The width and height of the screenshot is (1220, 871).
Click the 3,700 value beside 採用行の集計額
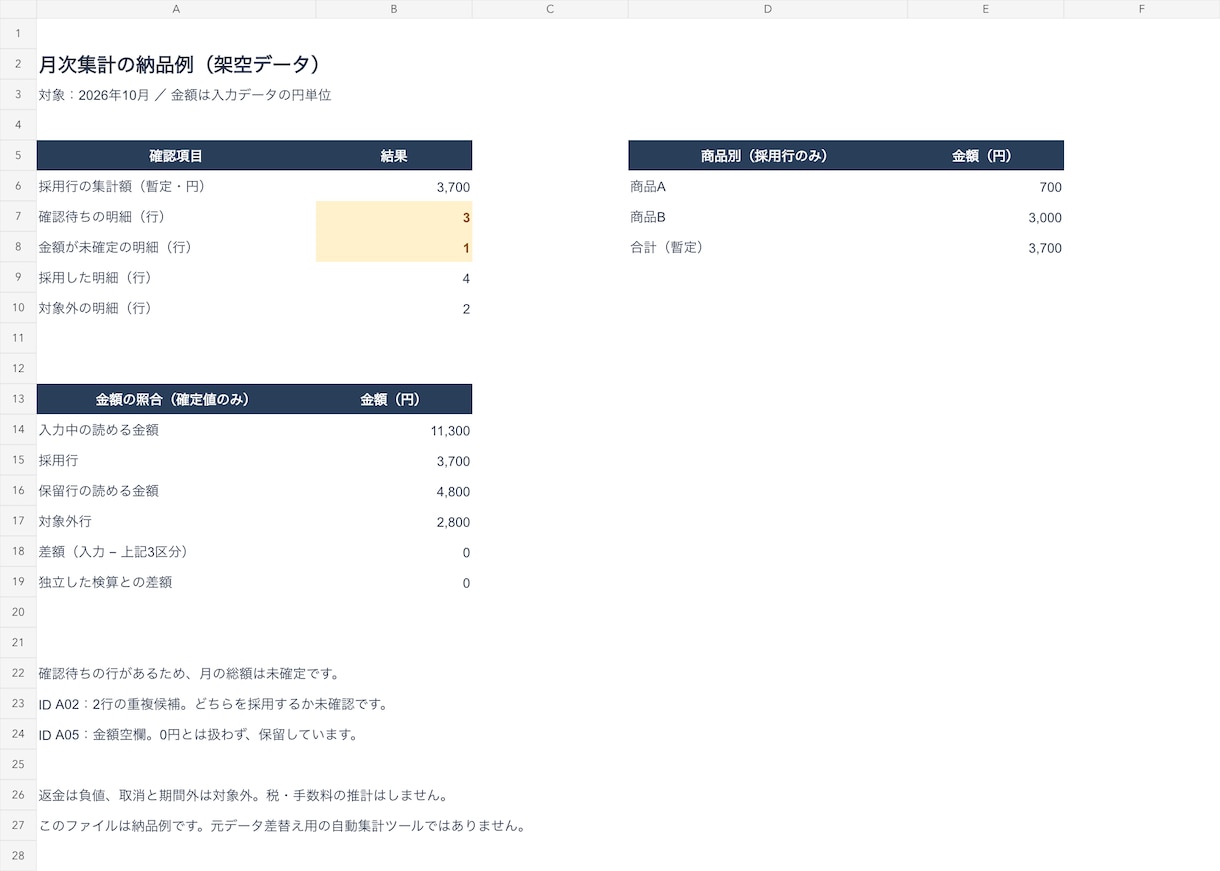394,186
